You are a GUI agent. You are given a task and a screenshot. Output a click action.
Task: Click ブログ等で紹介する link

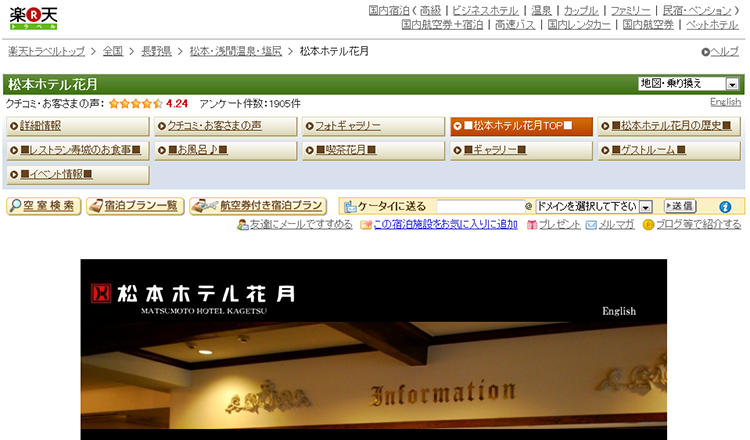pos(698,224)
